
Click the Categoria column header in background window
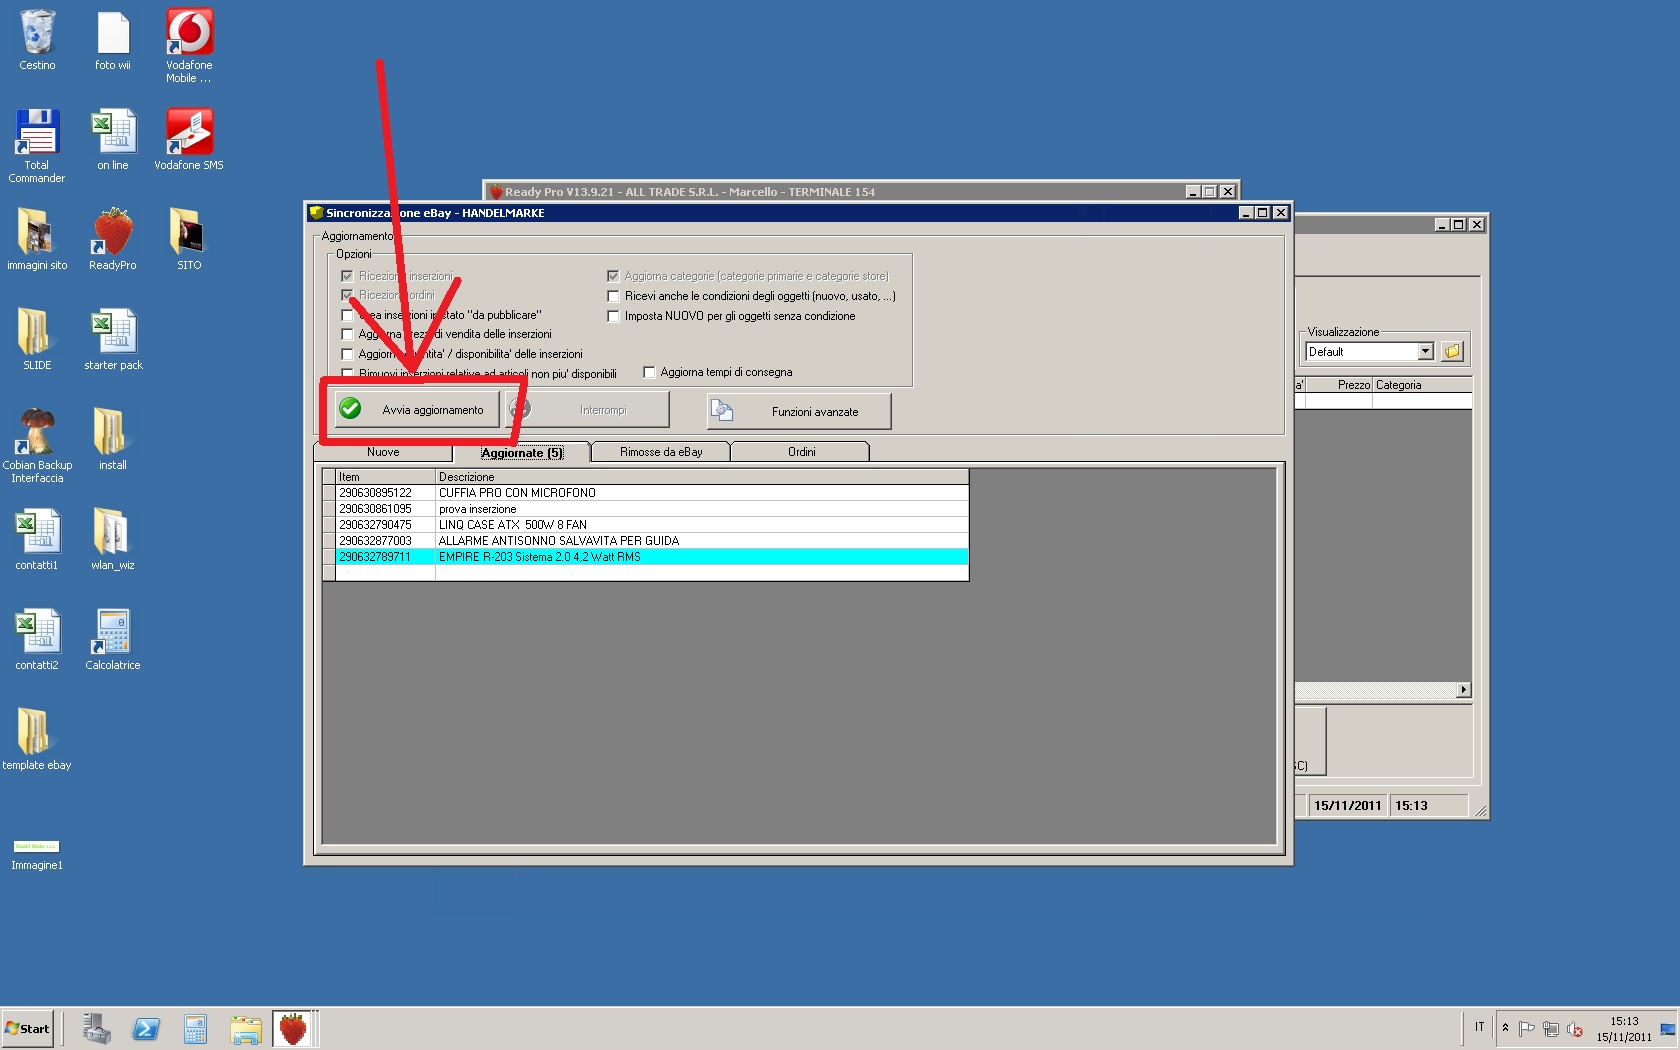[1422, 385]
